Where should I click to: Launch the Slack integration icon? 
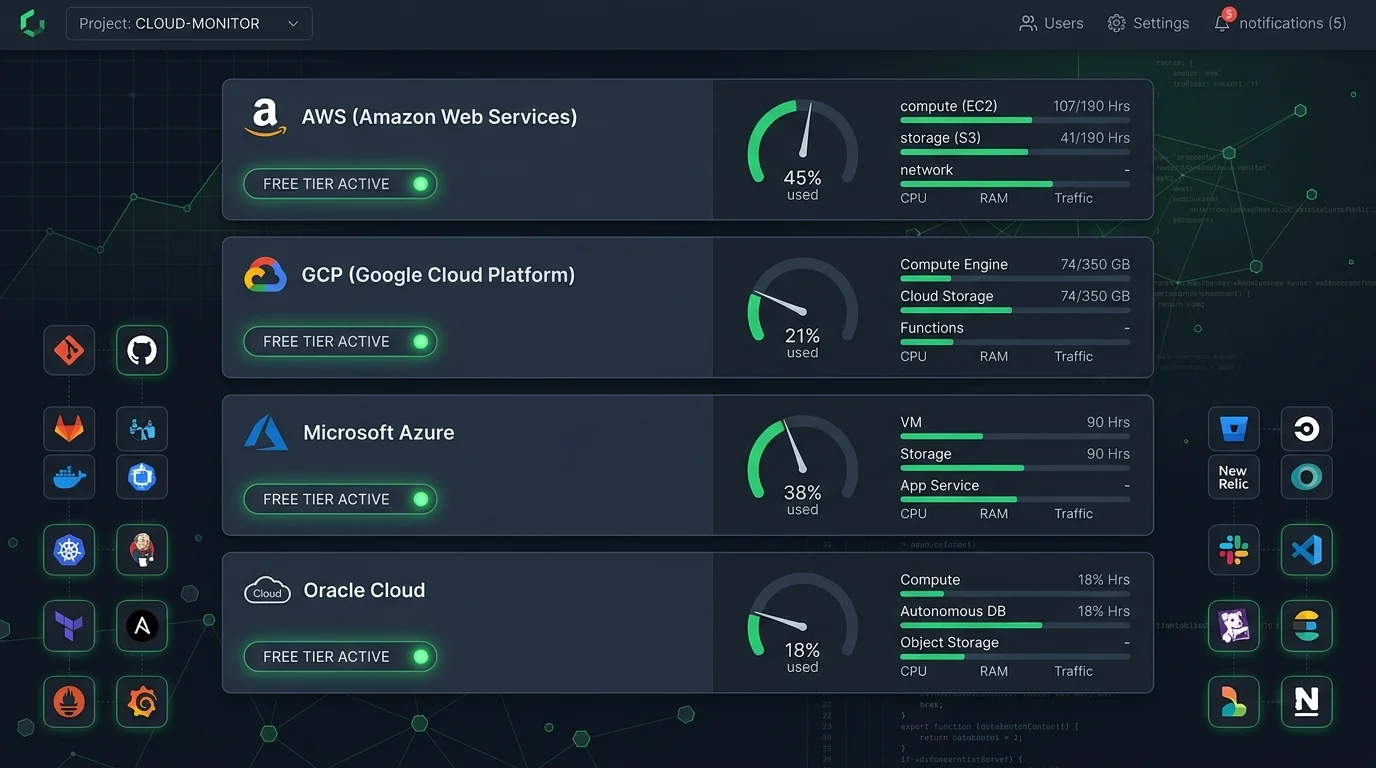(x=1234, y=550)
